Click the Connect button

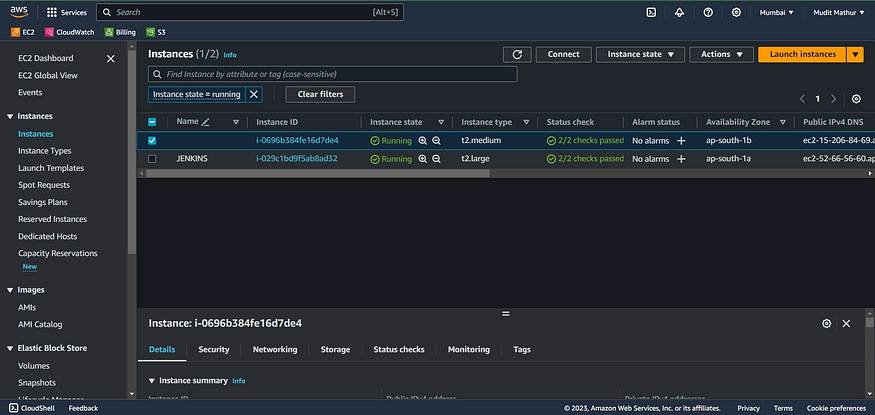tap(564, 54)
